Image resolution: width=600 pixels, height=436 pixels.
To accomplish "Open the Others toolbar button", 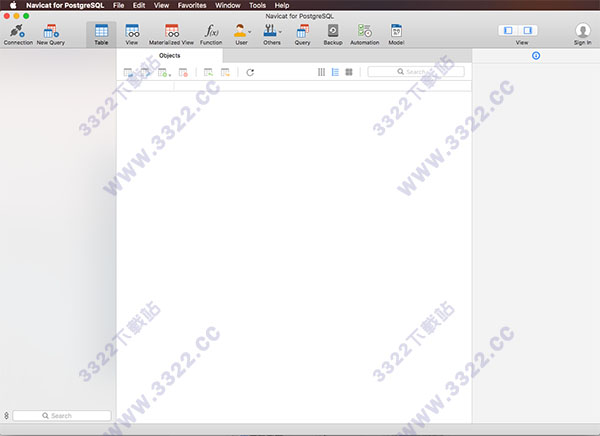I will click(271, 34).
